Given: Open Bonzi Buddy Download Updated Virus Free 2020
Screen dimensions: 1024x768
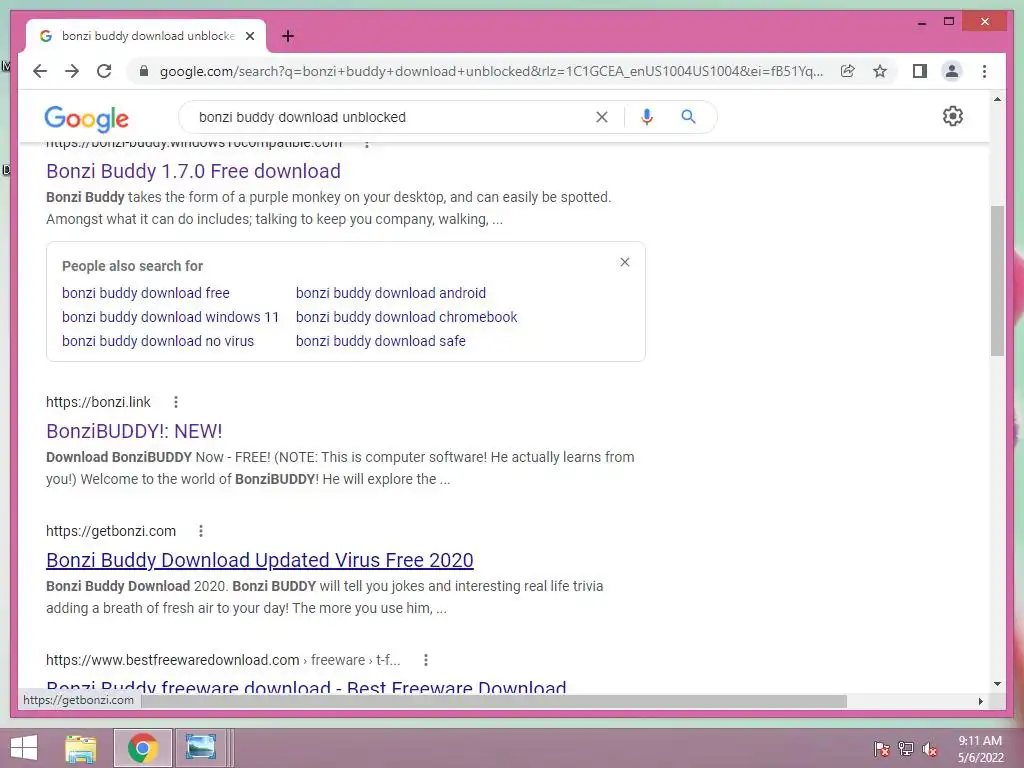Looking at the screenshot, I should point(260,560).
